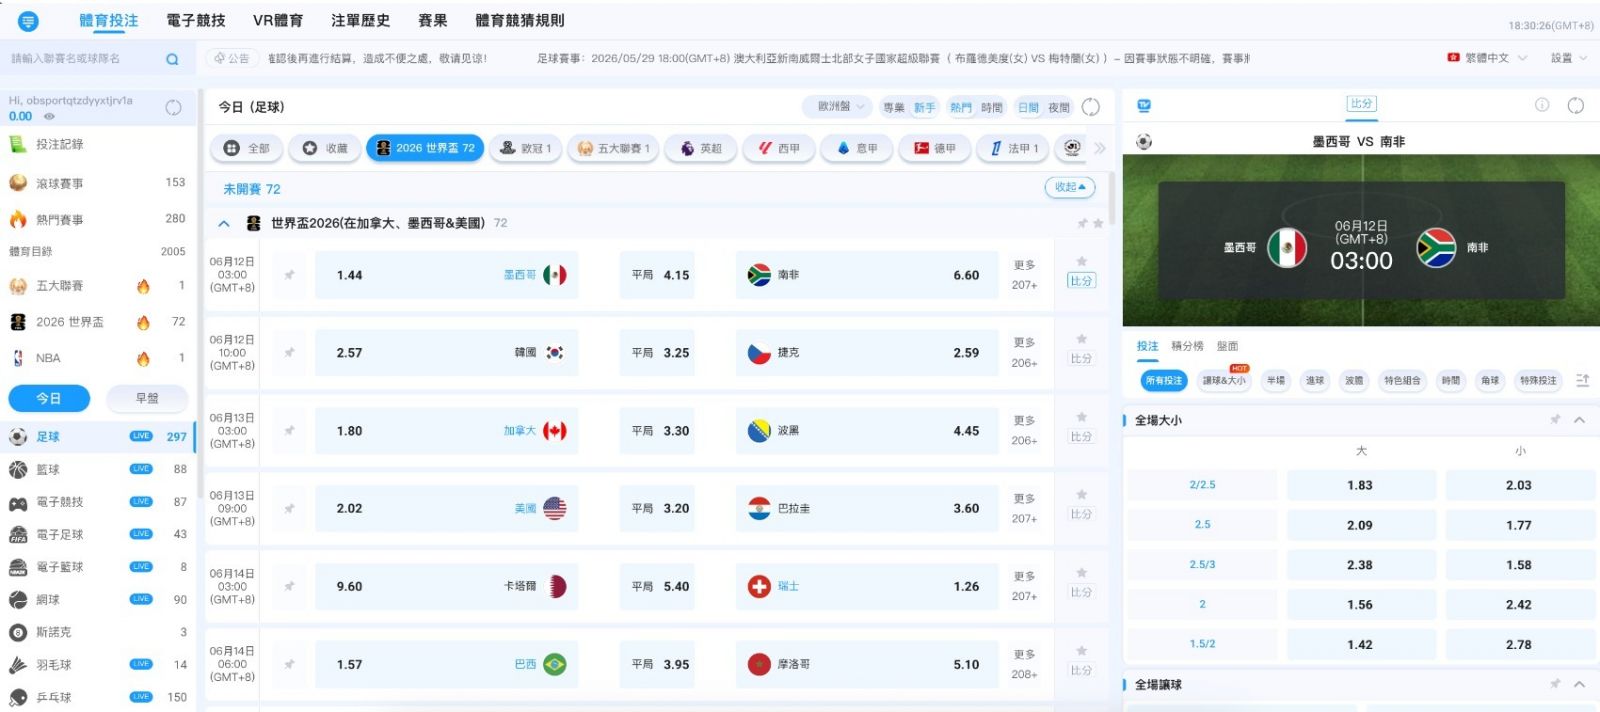
Task: Switch to the 積分榜 tab
Action: pos(1187,346)
